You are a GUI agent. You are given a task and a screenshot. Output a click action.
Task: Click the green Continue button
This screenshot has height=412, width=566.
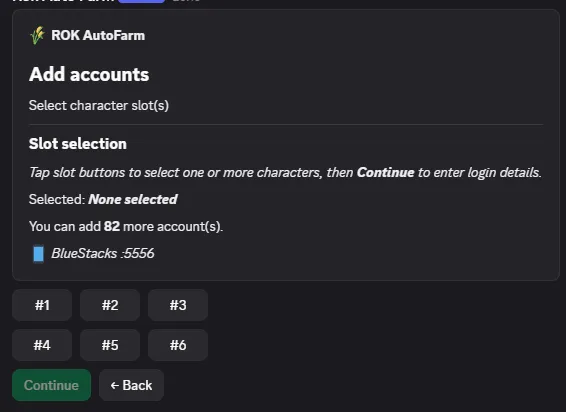tap(51, 385)
